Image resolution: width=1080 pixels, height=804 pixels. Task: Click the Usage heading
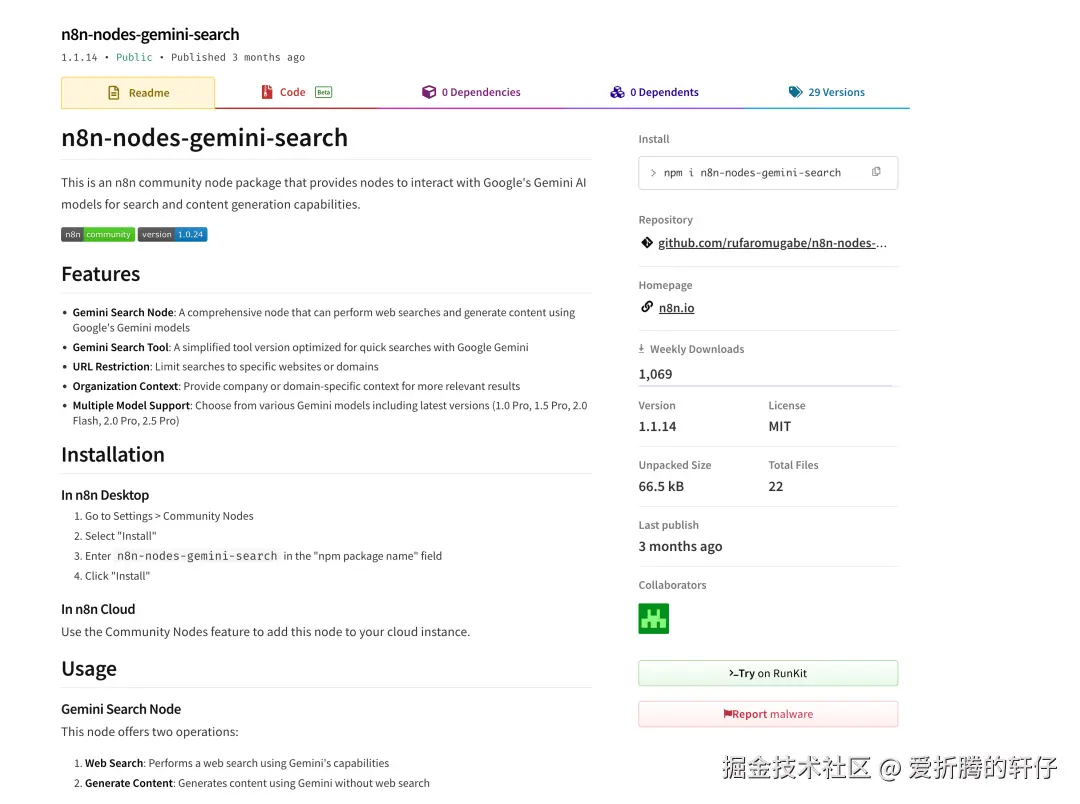coord(89,669)
